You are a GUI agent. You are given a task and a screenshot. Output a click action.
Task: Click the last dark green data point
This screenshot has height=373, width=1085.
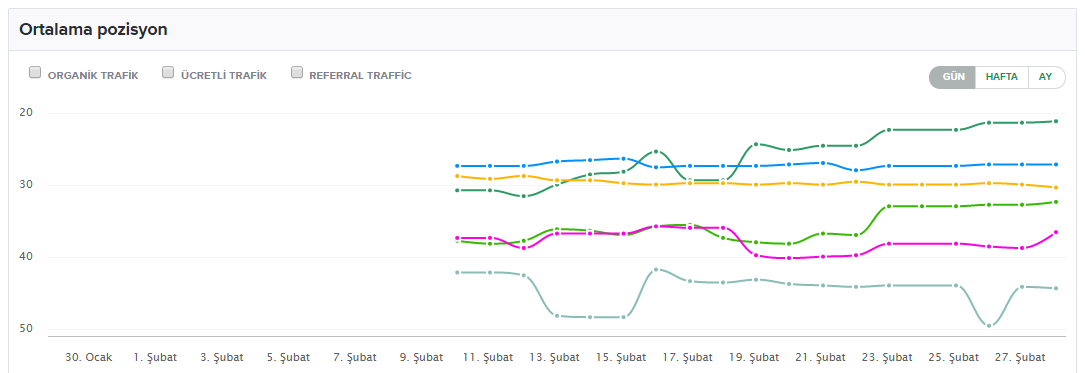(x=1055, y=121)
